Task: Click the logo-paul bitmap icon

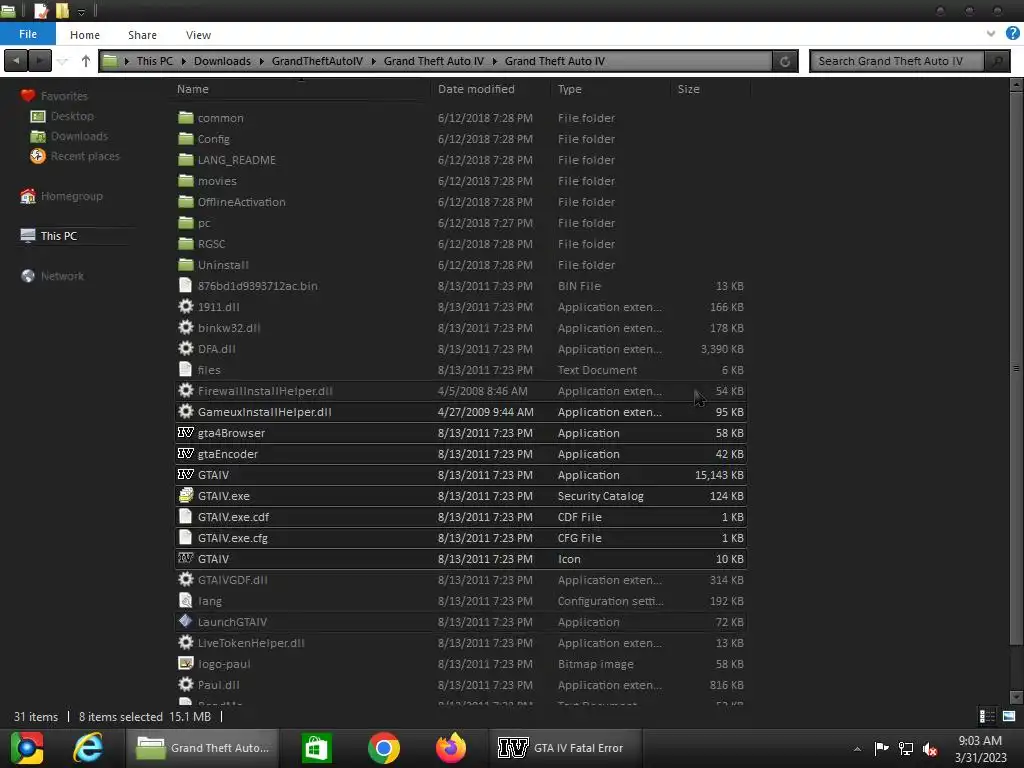Action: point(186,664)
